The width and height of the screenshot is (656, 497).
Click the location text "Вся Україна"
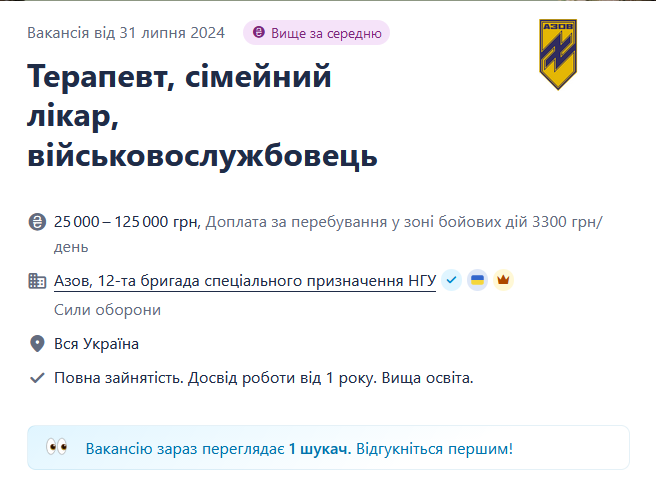(x=96, y=344)
